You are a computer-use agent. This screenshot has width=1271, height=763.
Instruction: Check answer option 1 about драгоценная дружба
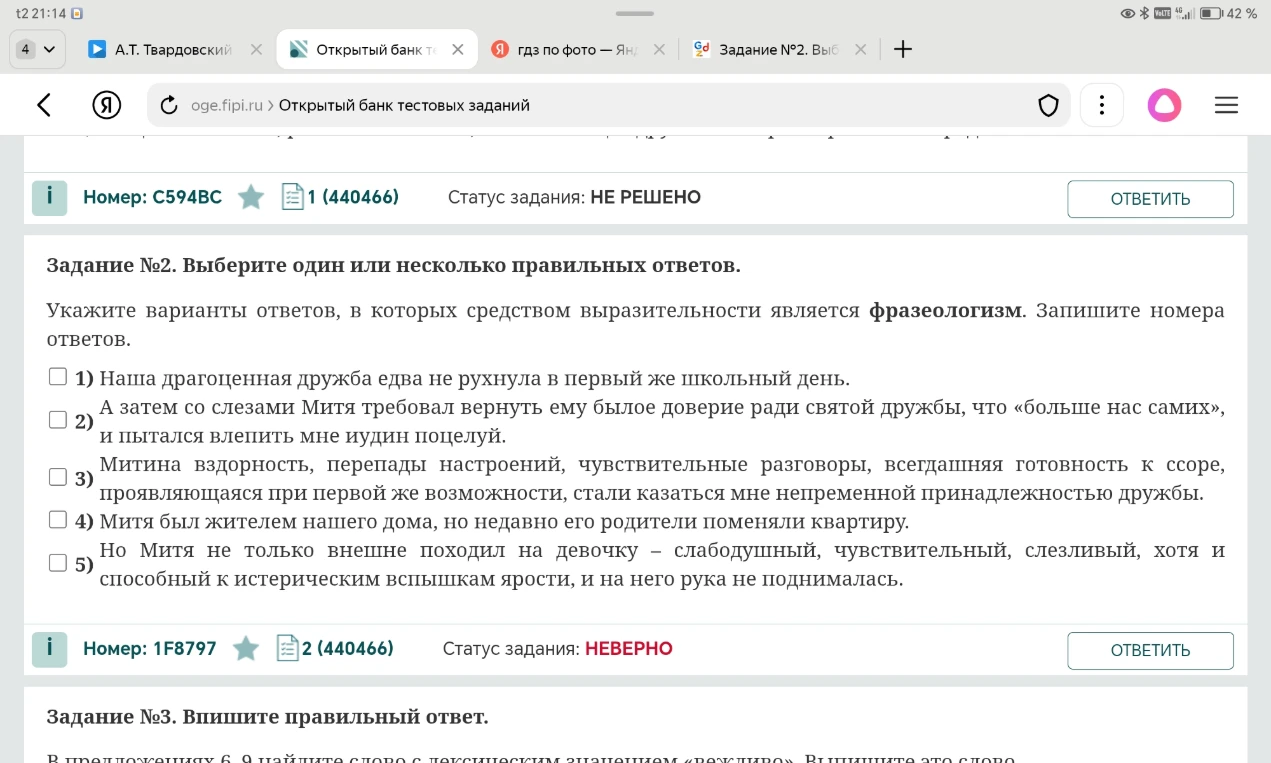58,377
